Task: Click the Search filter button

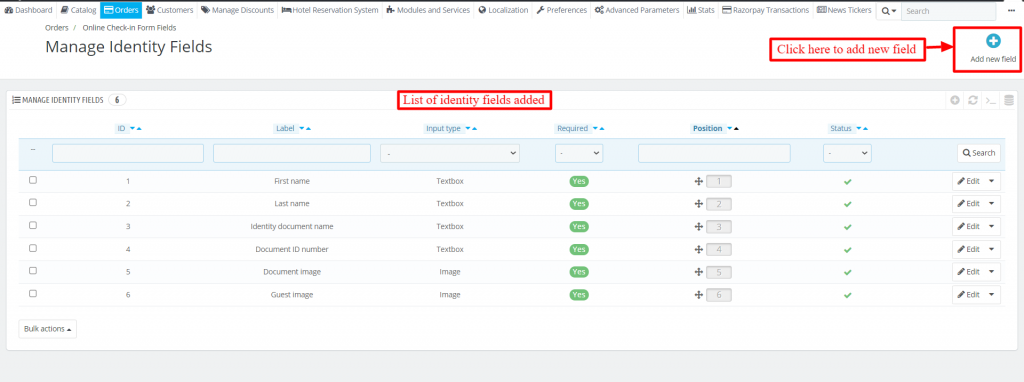Action: tap(979, 153)
